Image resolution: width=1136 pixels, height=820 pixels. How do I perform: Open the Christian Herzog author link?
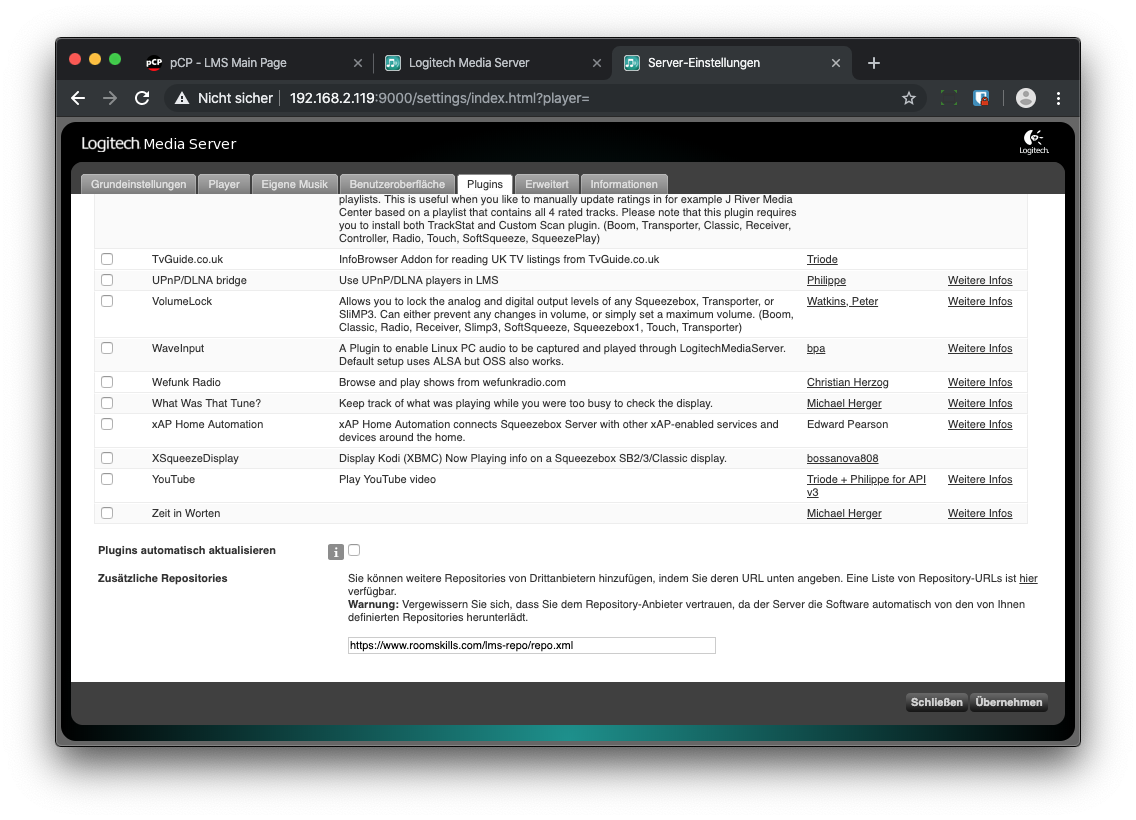pyautogui.click(x=848, y=382)
